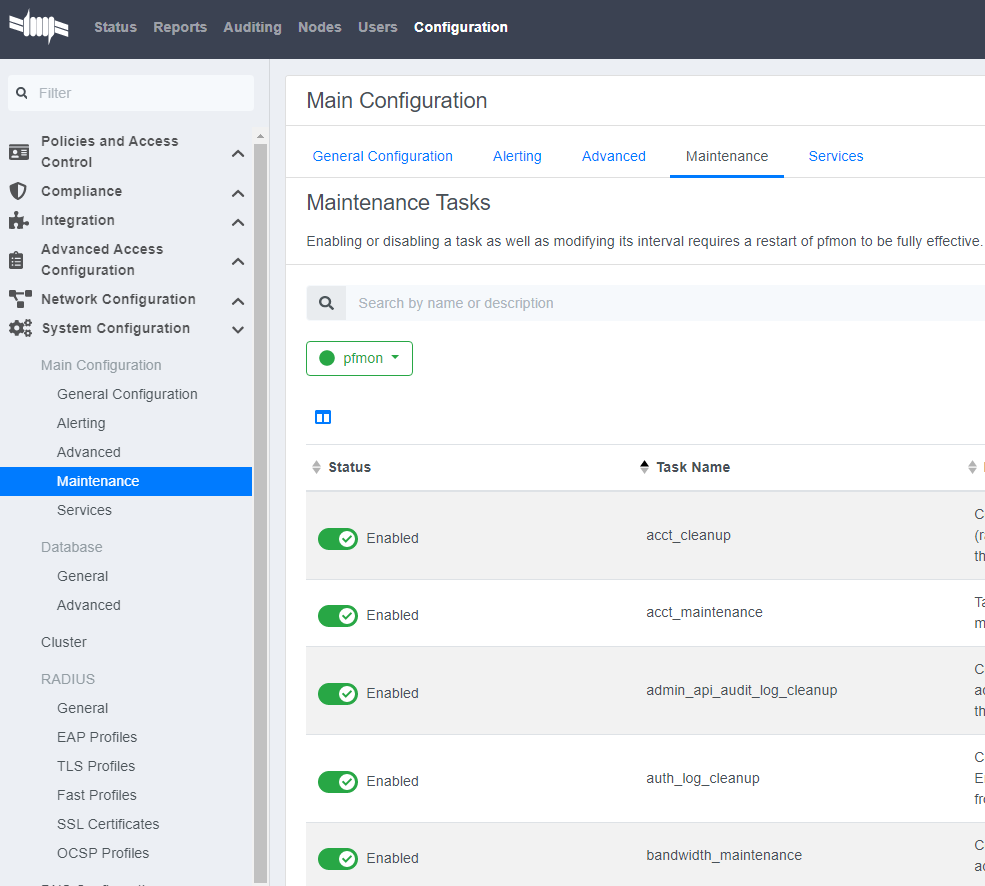Click the sidebar vertical scrollbar
The height and width of the screenshot is (886, 985).
[260, 500]
